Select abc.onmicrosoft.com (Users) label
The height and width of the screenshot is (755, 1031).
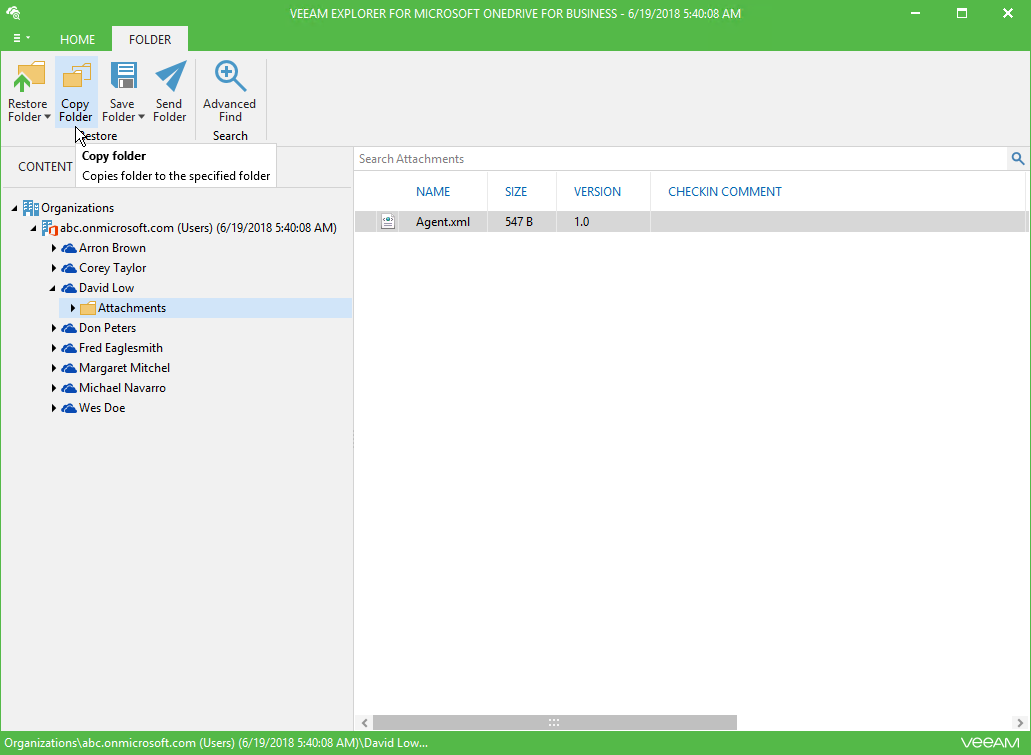tap(199, 228)
